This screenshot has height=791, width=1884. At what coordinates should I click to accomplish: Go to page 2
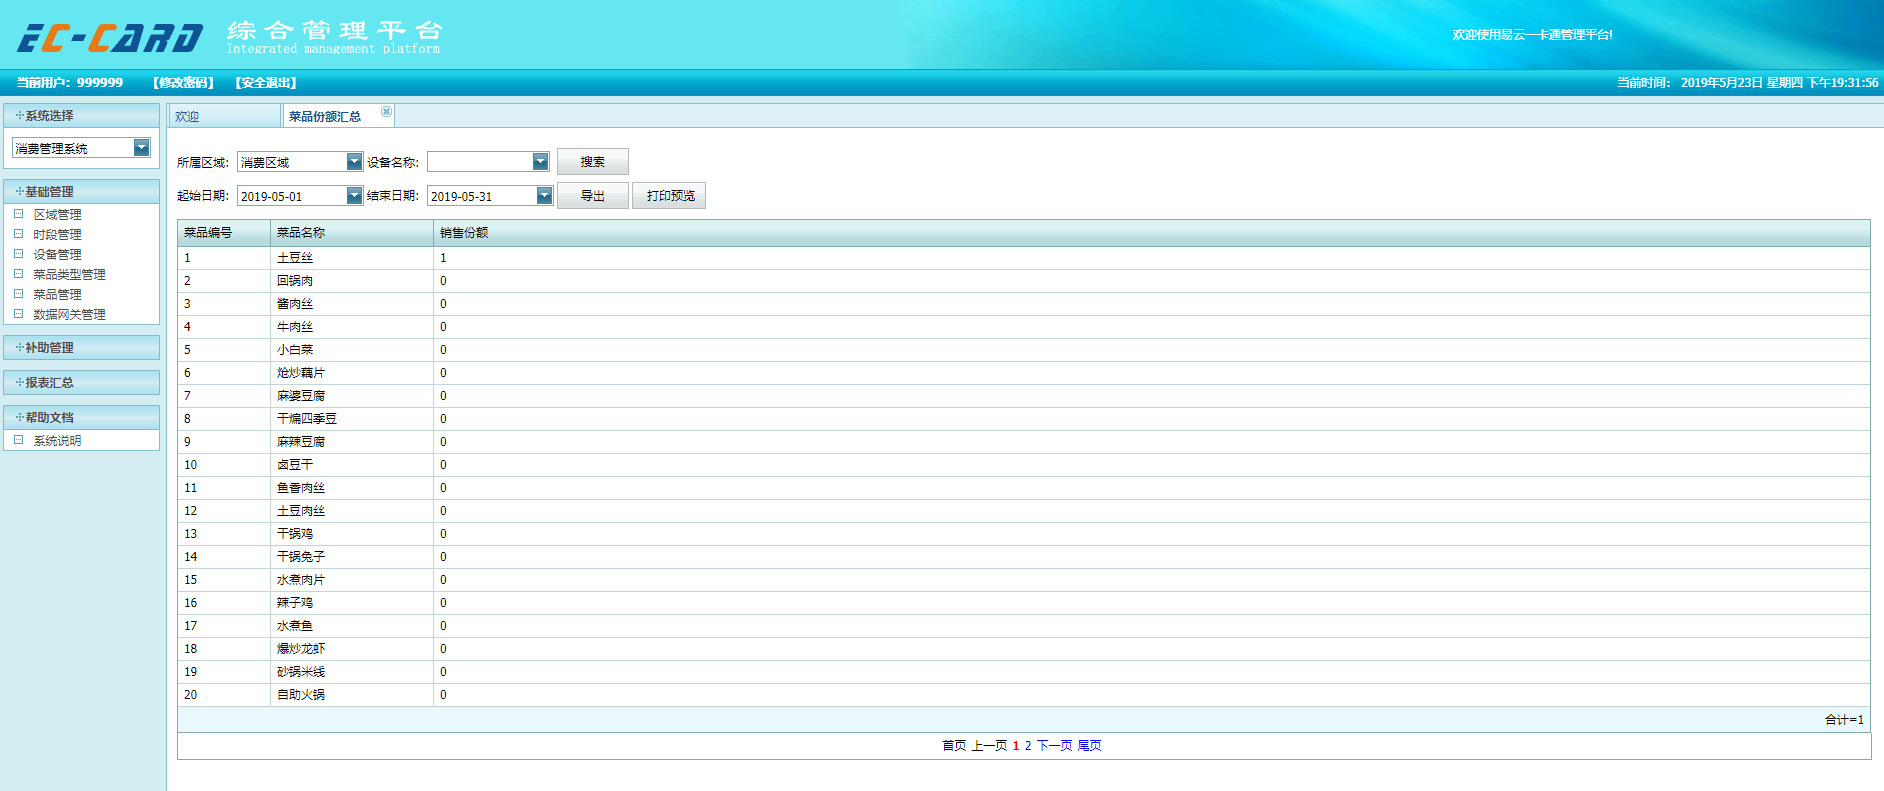click(x=1028, y=746)
